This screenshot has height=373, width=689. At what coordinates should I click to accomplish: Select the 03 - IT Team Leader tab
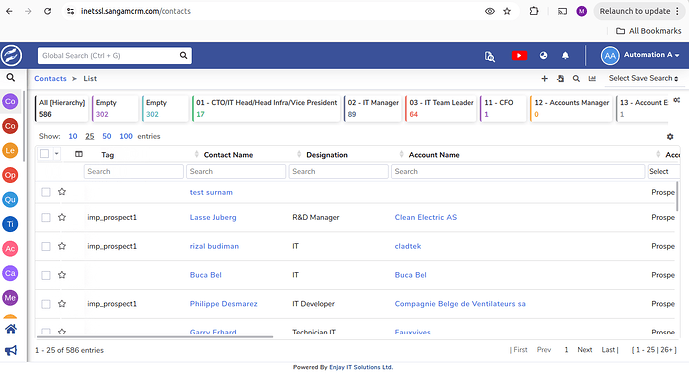[x=441, y=108]
